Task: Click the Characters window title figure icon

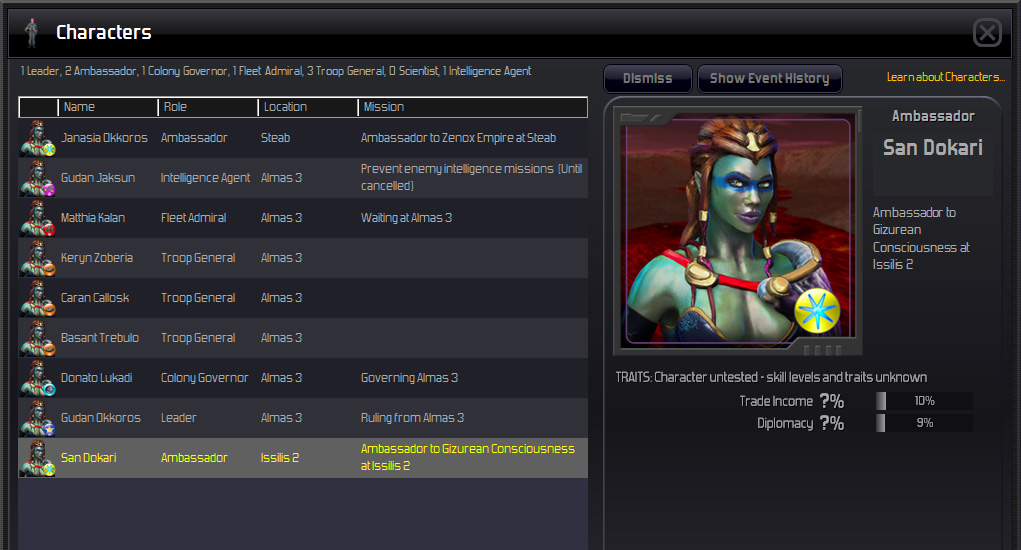Action: point(31,32)
